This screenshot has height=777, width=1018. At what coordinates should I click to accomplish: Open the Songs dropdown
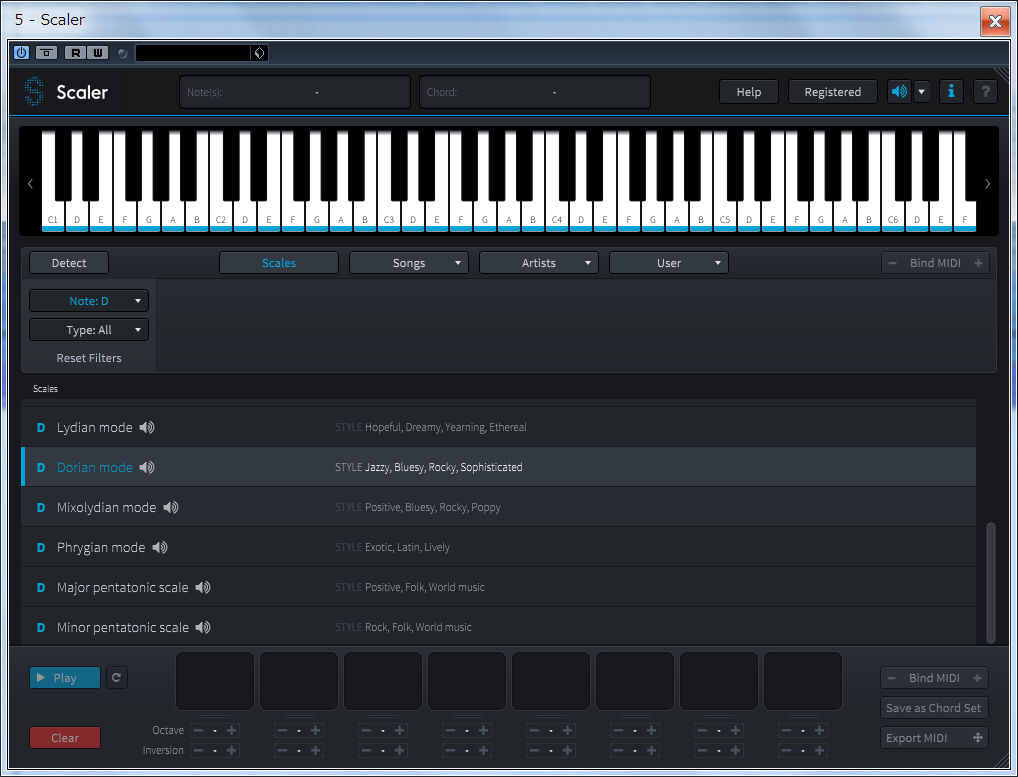pos(408,263)
